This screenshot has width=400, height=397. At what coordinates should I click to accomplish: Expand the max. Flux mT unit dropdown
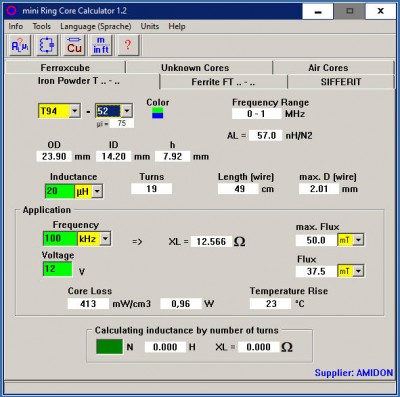358,240
